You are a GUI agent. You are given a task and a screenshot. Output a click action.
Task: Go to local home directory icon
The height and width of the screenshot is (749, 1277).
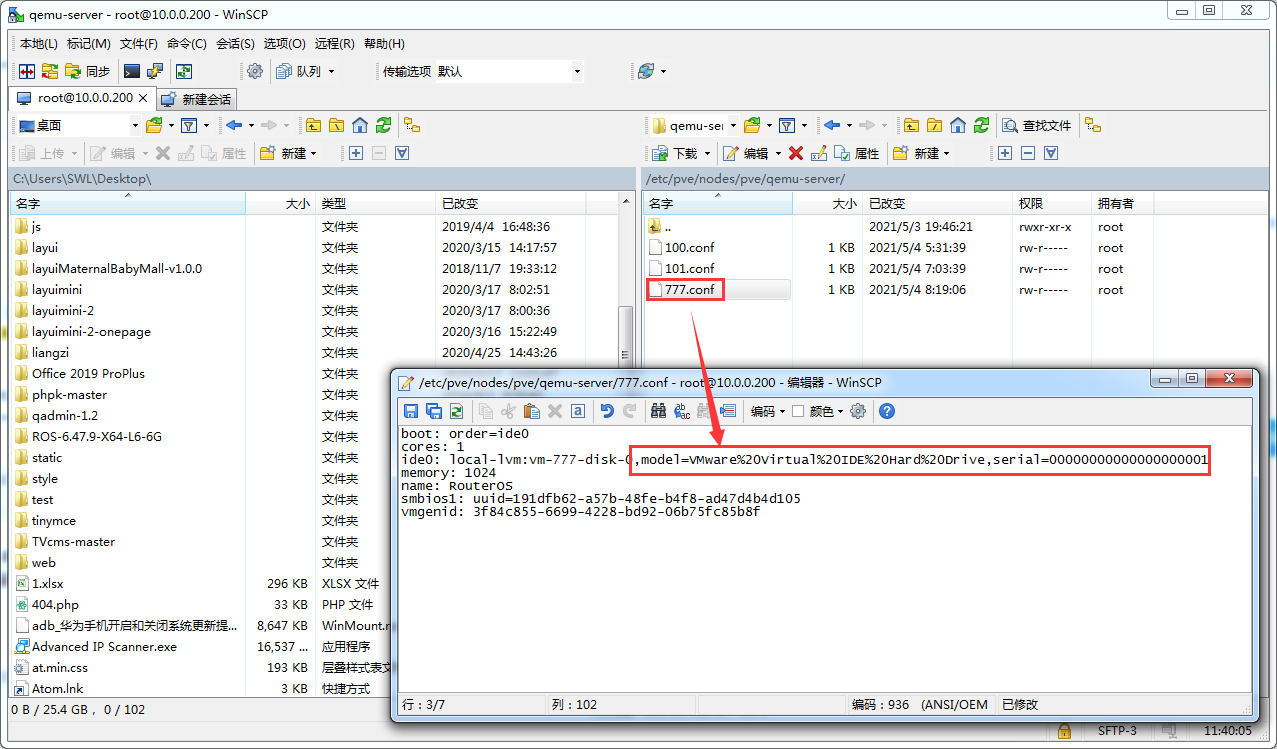click(x=360, y=125)
